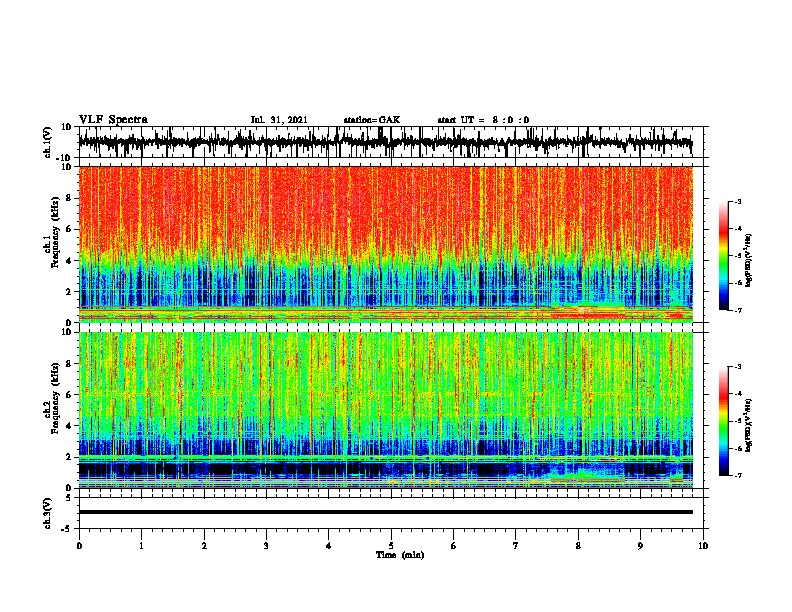Screen dimensions: 792x612
Task: Click the '4' kHz tick on ch.2 frequency axis
Action: point(69,426)
